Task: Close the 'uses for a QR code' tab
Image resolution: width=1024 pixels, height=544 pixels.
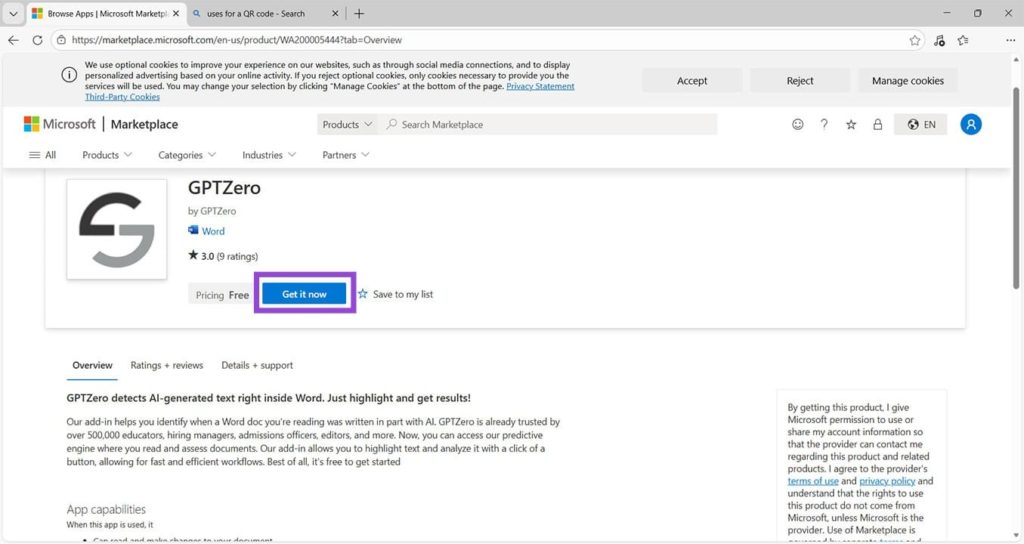Action: pos(335,13)
